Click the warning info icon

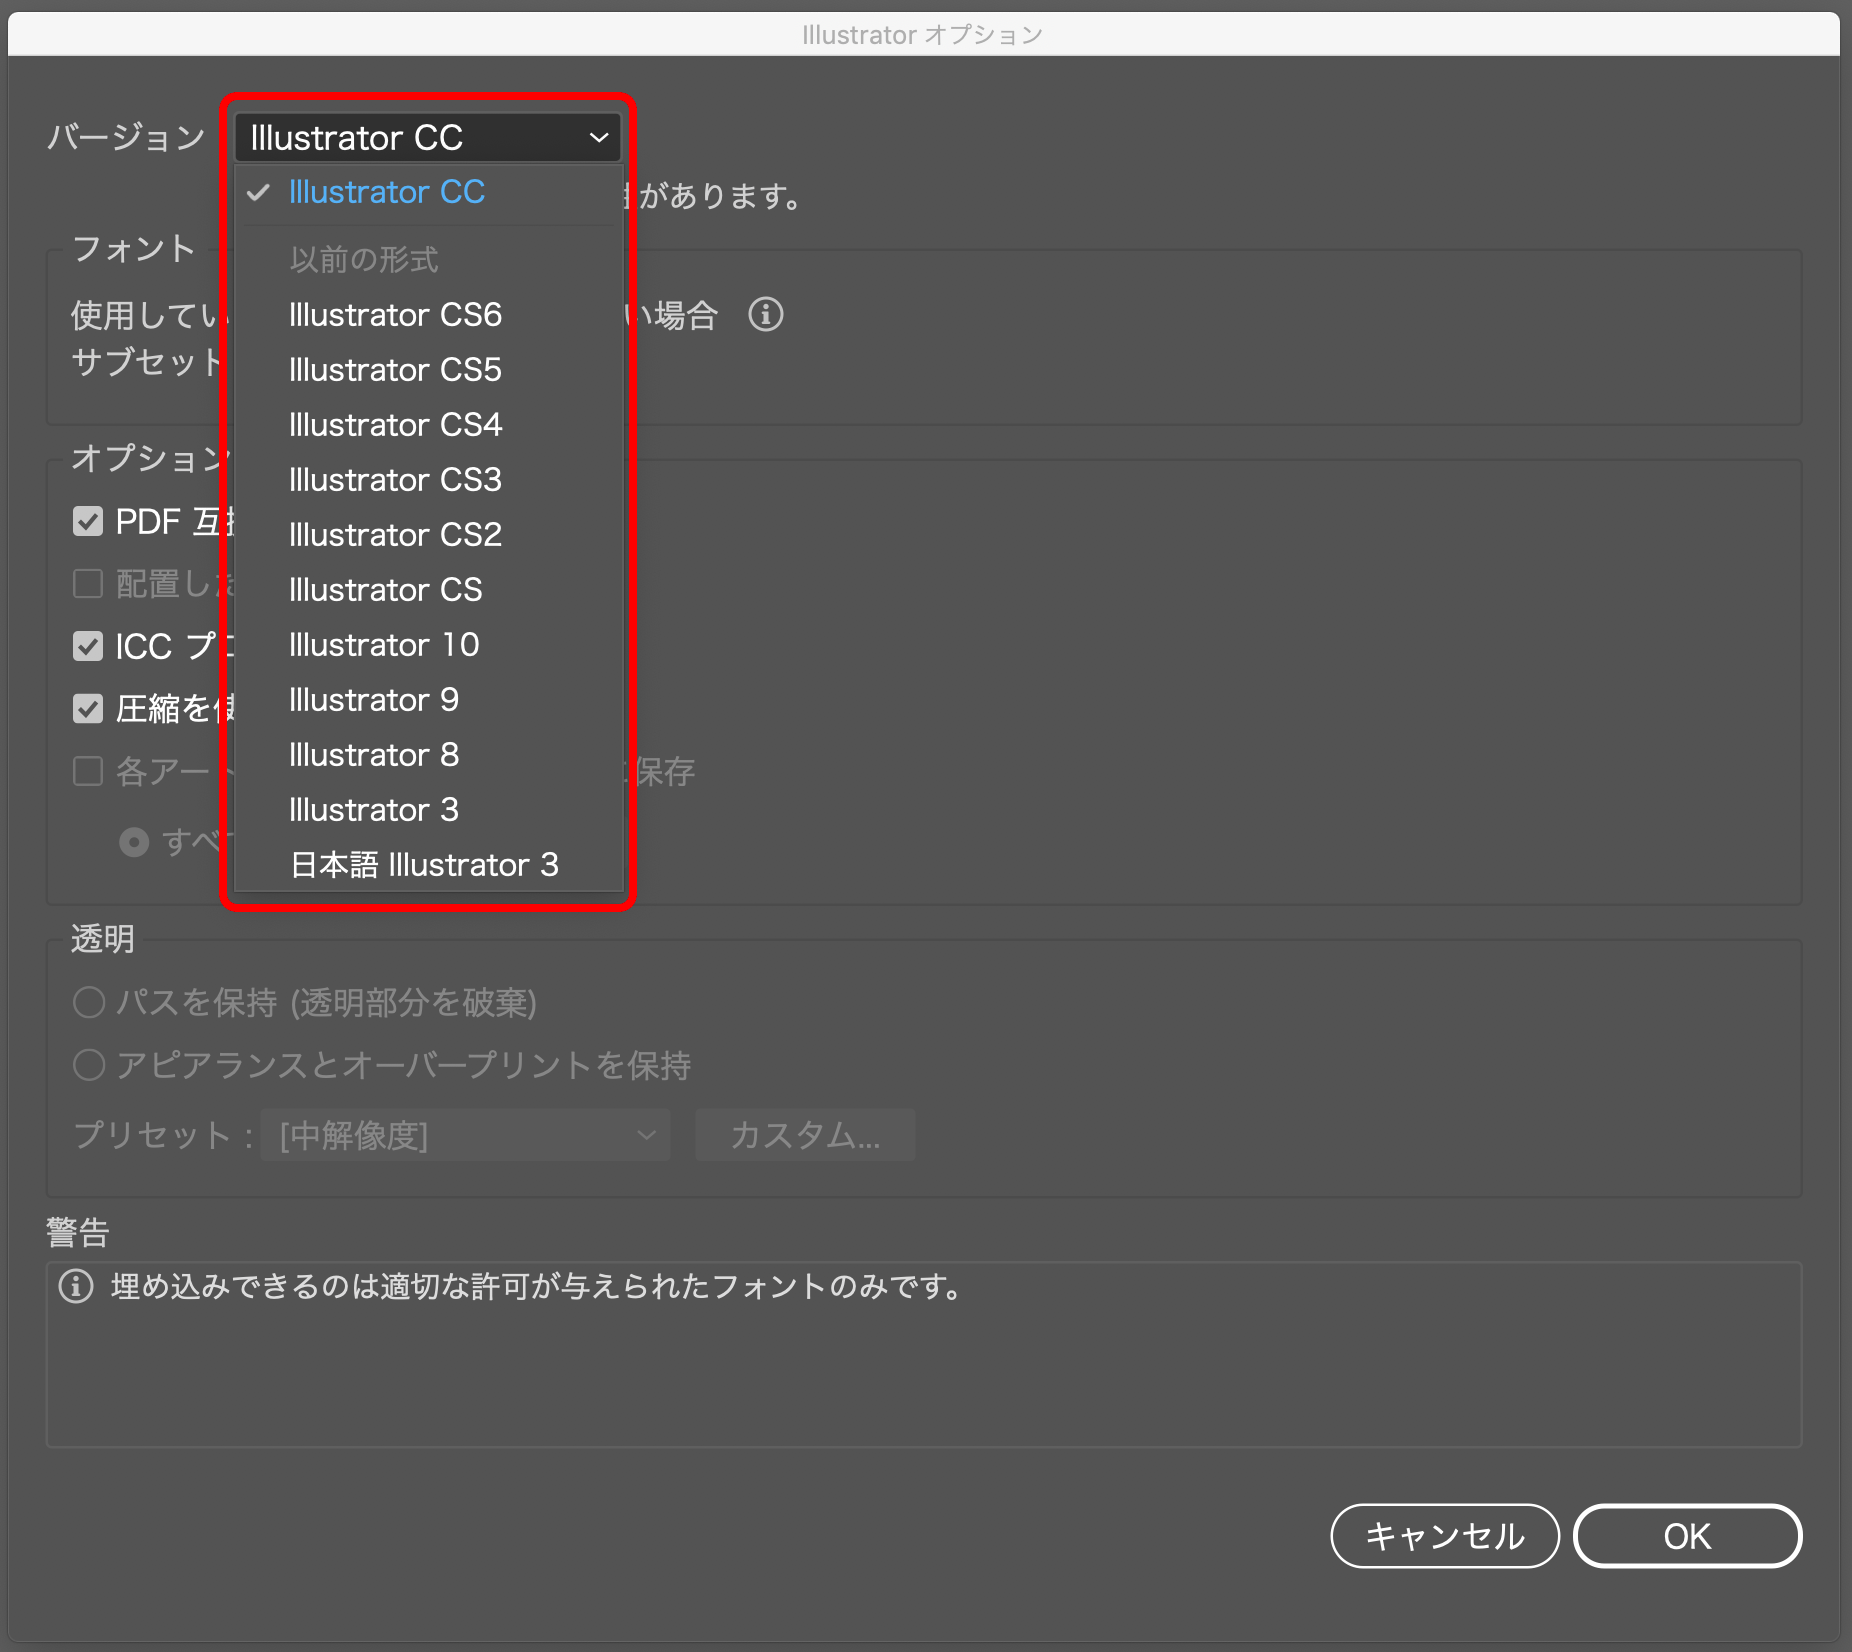(x=76, y=1286)
